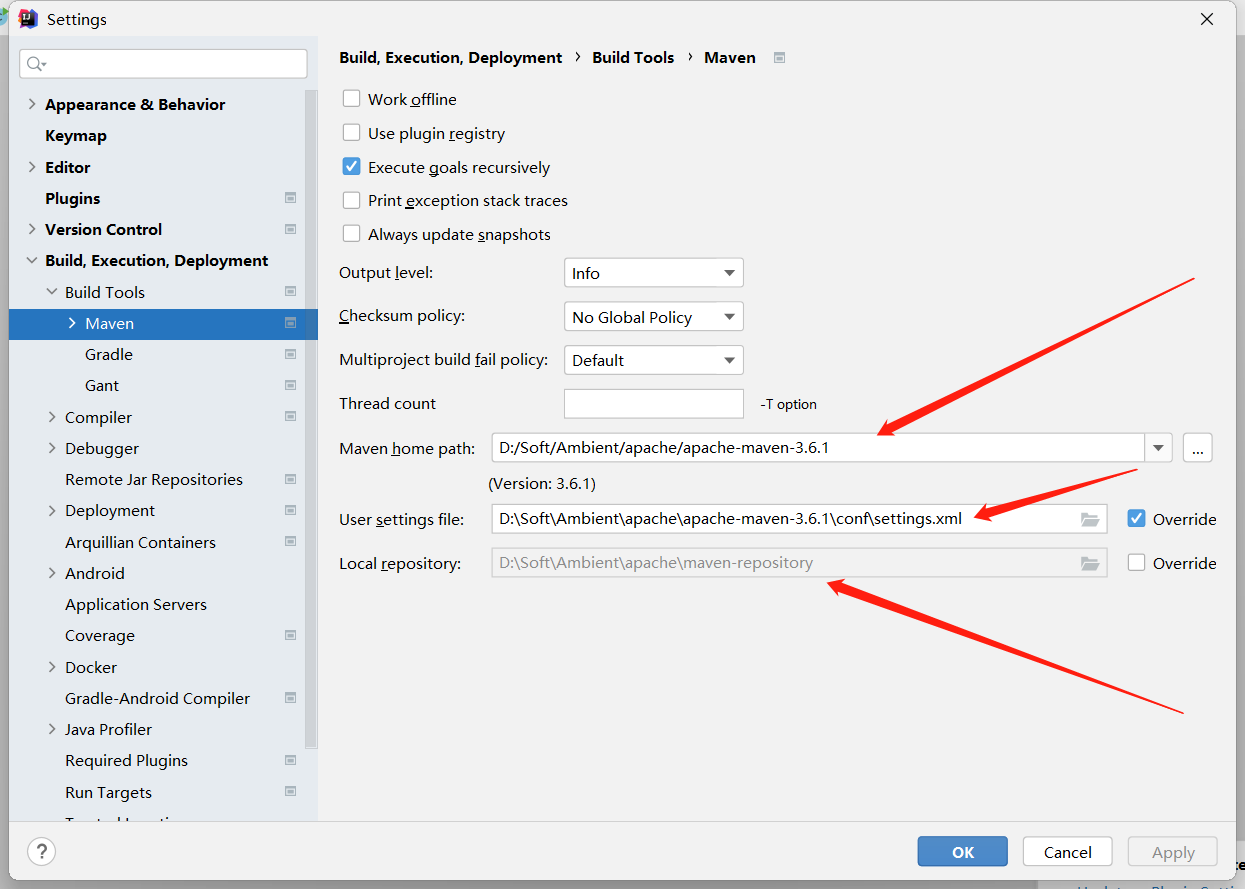Image resolution: width=1245 pixels, height=889 pixels.
Task: Click the project icon on the Coverage row
Action: (290, 635)
